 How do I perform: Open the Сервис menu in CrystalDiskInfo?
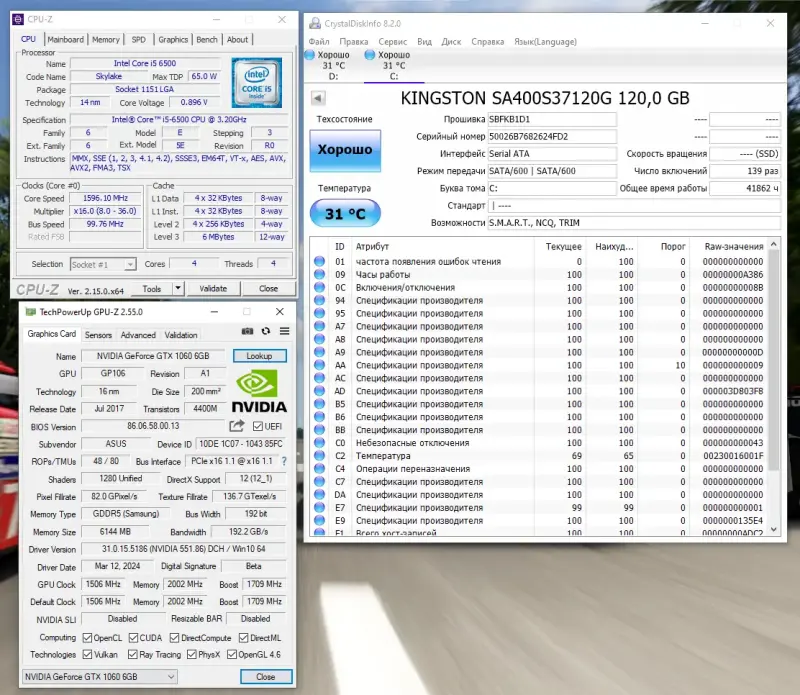click(x=392, y=41)
